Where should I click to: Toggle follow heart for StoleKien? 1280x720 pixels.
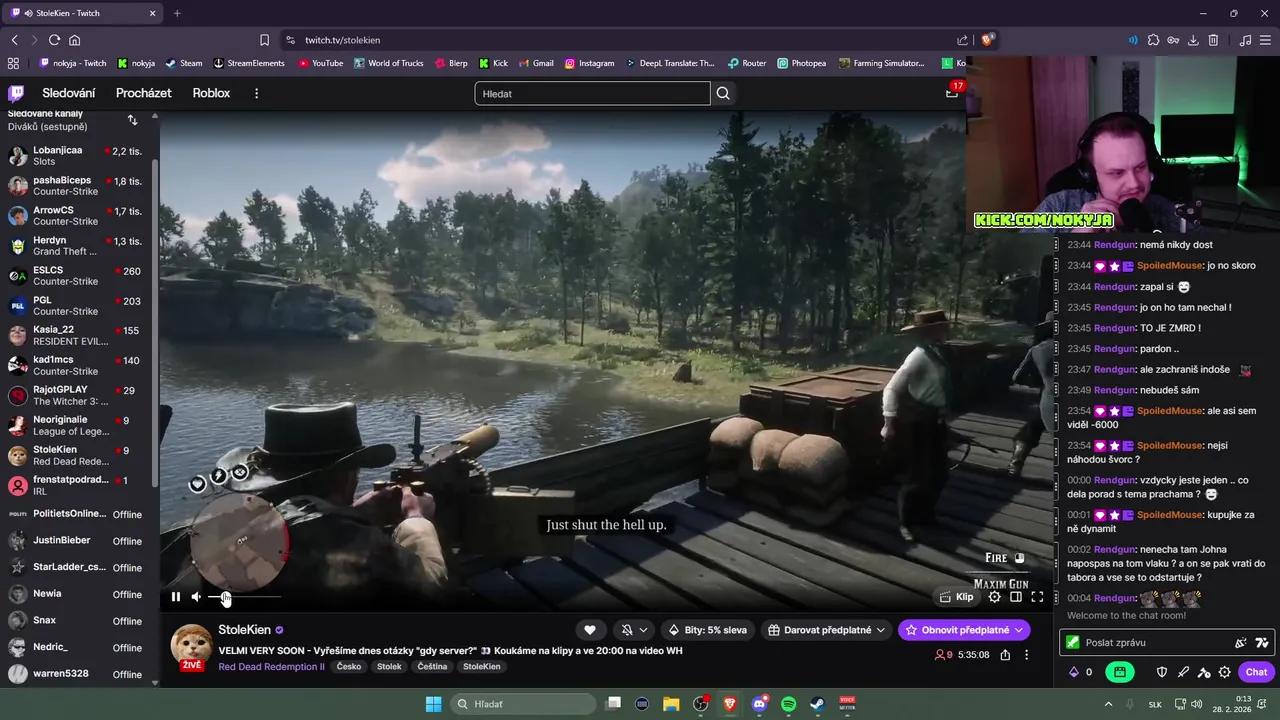tap(590, 630)
